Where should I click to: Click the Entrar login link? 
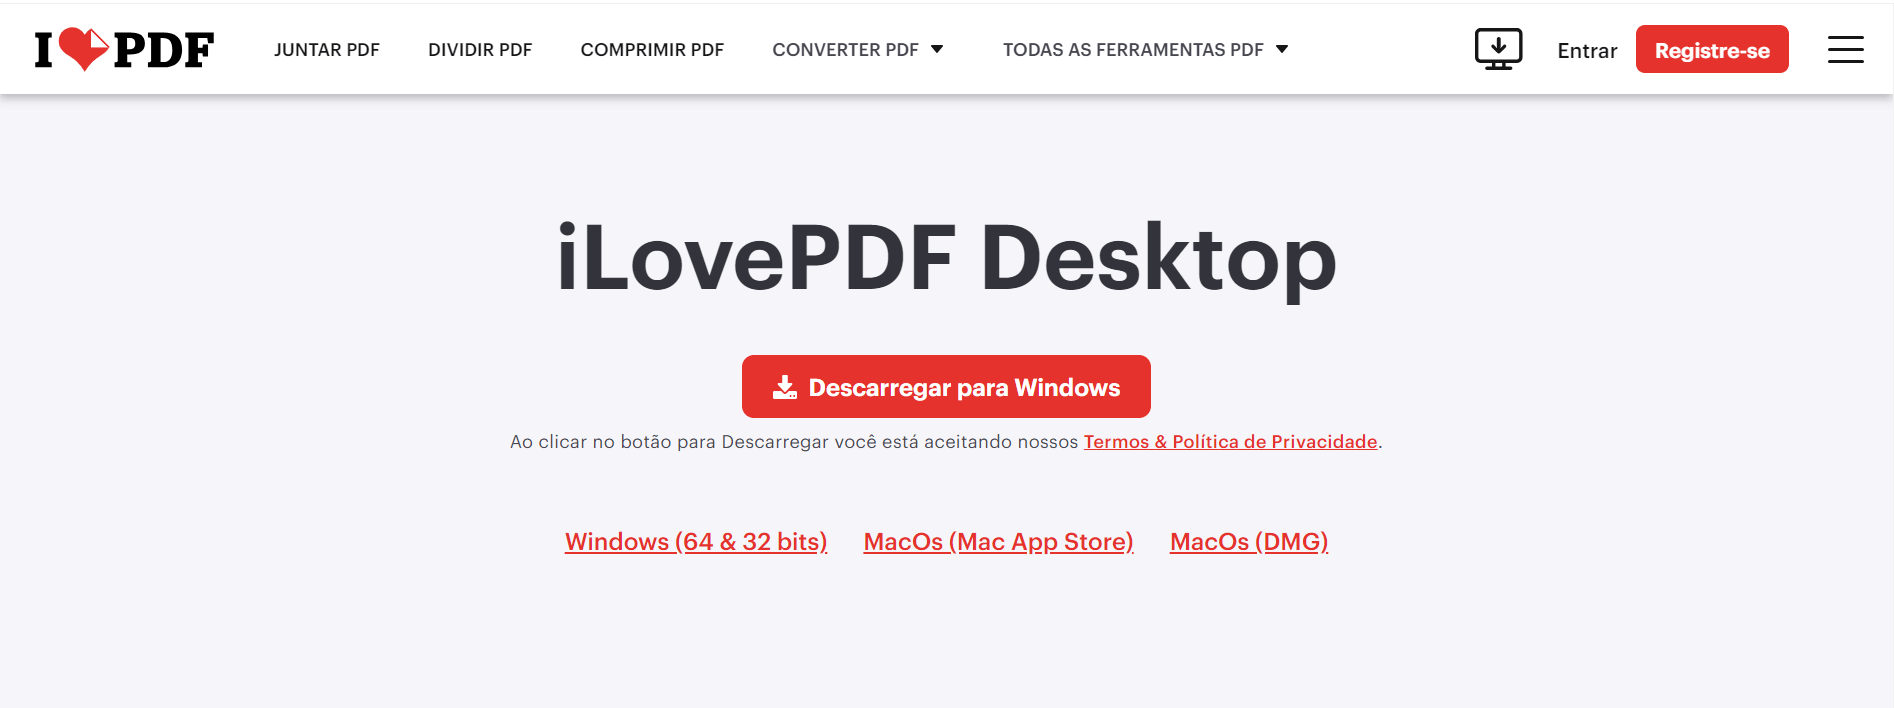pyautogui.click(x=1587, y=50)
